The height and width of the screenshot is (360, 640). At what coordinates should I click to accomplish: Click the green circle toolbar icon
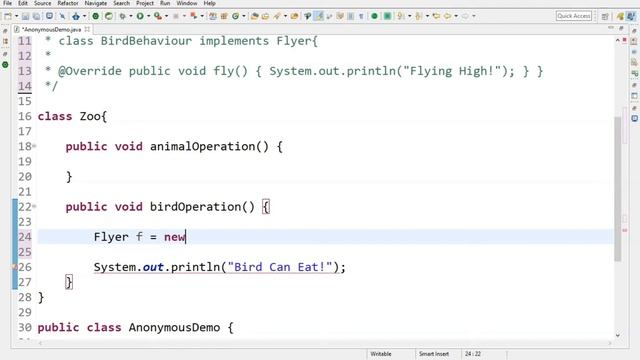pos(374,16)
